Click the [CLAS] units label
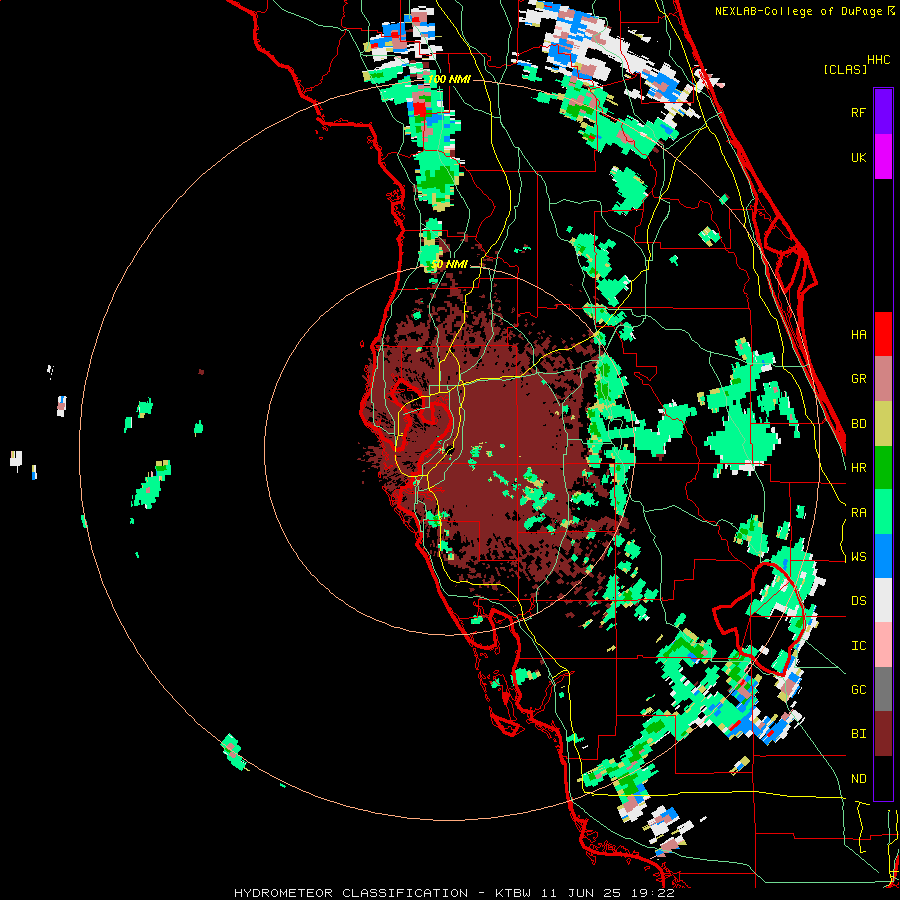The height and width of the screenshot is (900, 900). click(x=845, y=69)
